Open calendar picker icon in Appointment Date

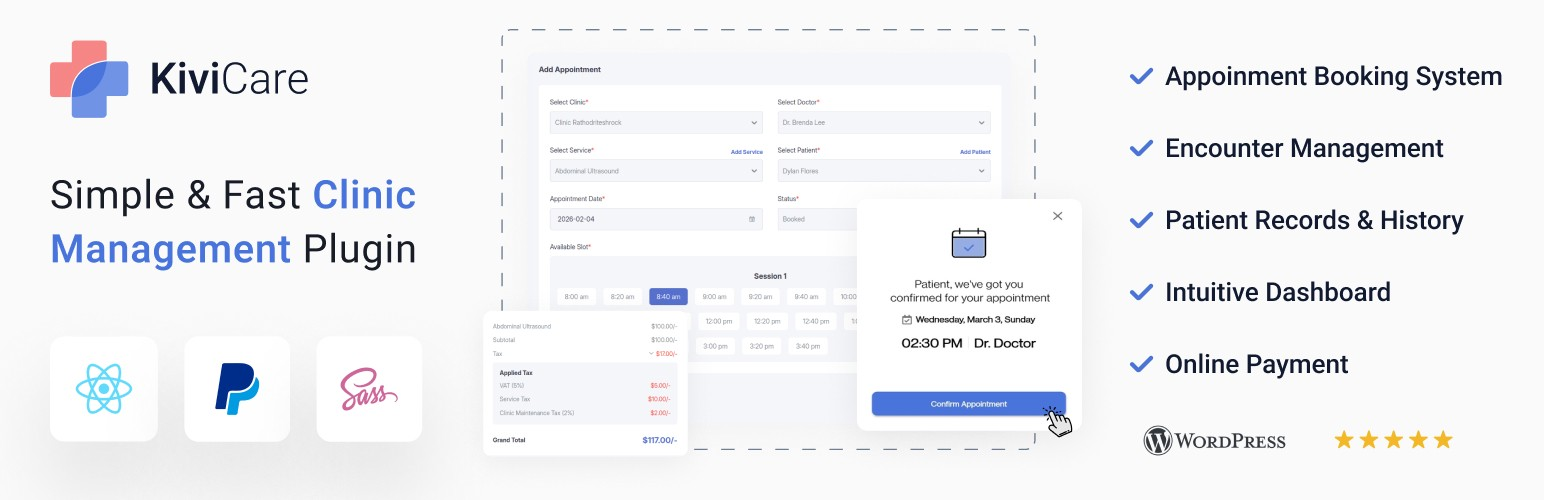click(x=752, y=219)
